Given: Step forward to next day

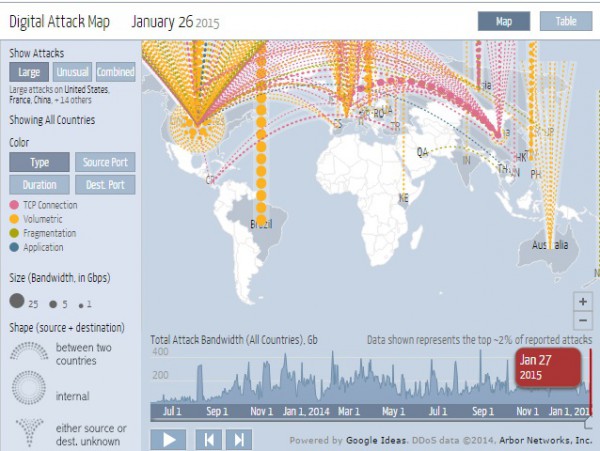Looking at the screenshot, I should tap(238, 439).
